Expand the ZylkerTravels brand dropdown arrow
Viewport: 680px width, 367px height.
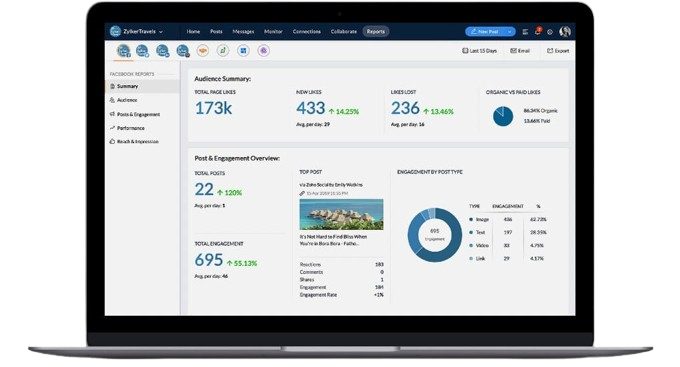[161, 32]
